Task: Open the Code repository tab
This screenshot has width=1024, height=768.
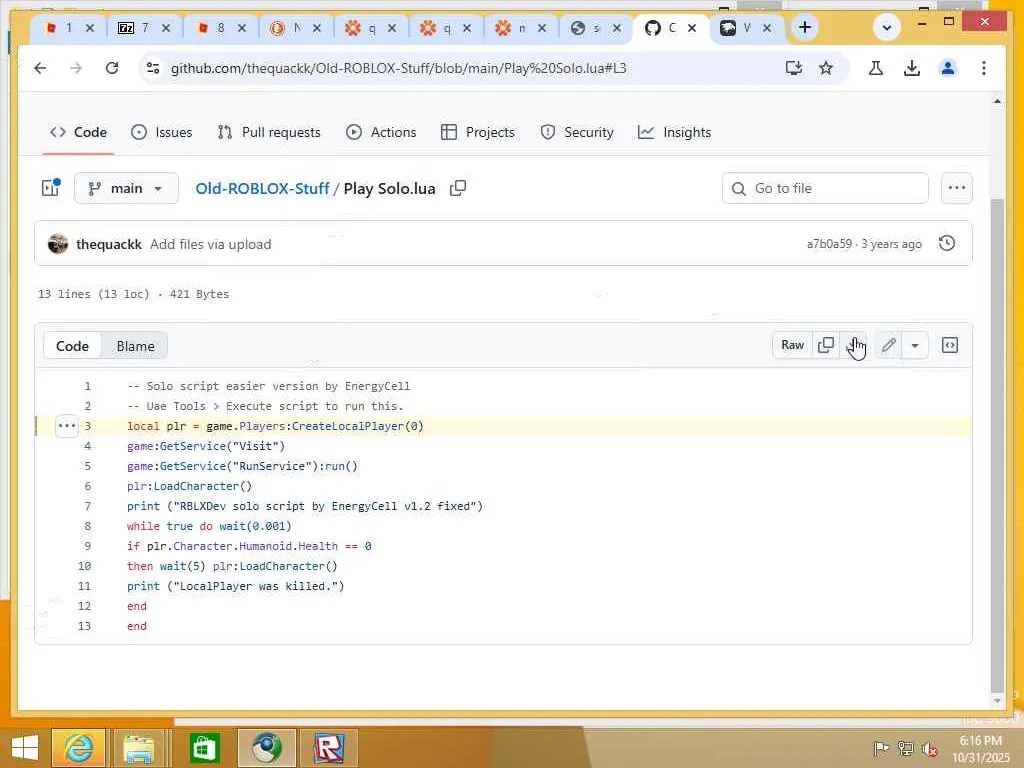Action: [78, 133]
